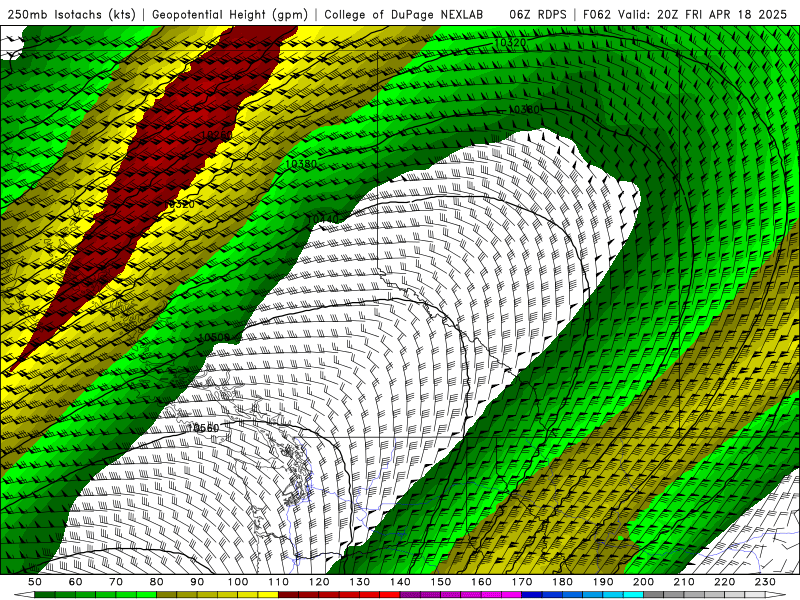This screenshot has width=800, height=600.
Task: Click the 130 kt colorbar label
Action: 360,582
